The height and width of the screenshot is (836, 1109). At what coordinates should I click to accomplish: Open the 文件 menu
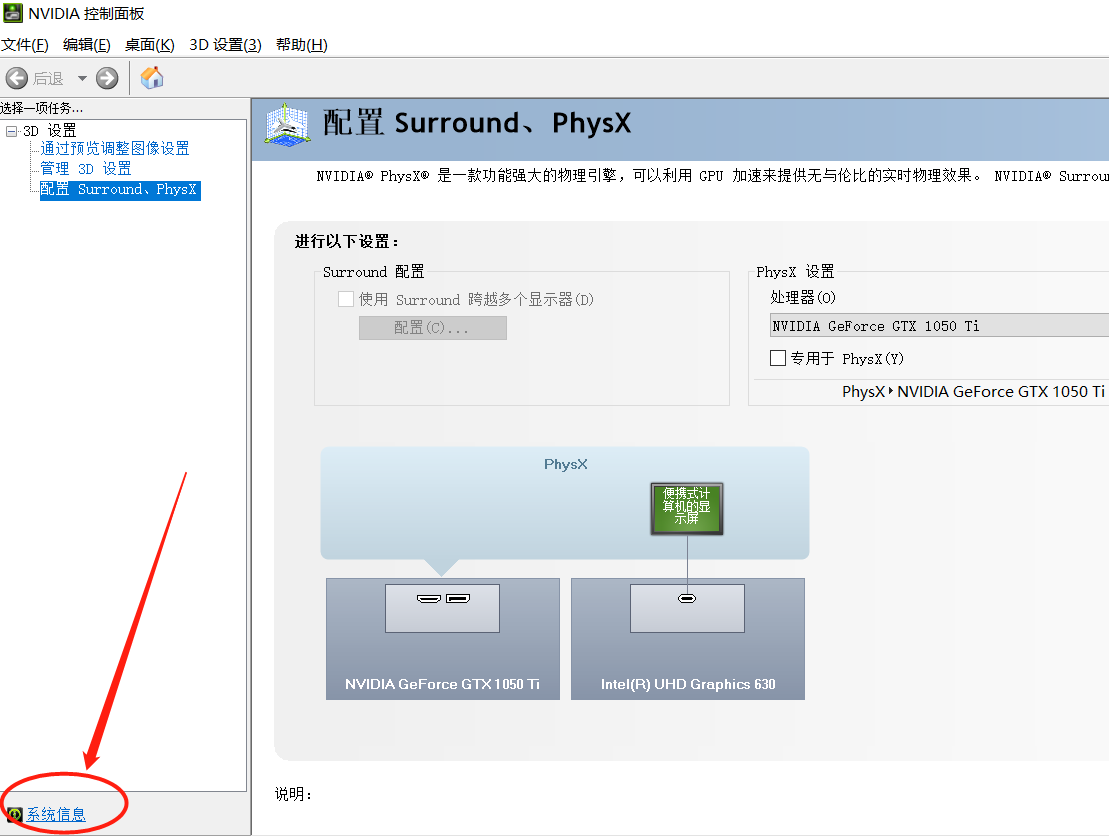(x=25, y=45)
